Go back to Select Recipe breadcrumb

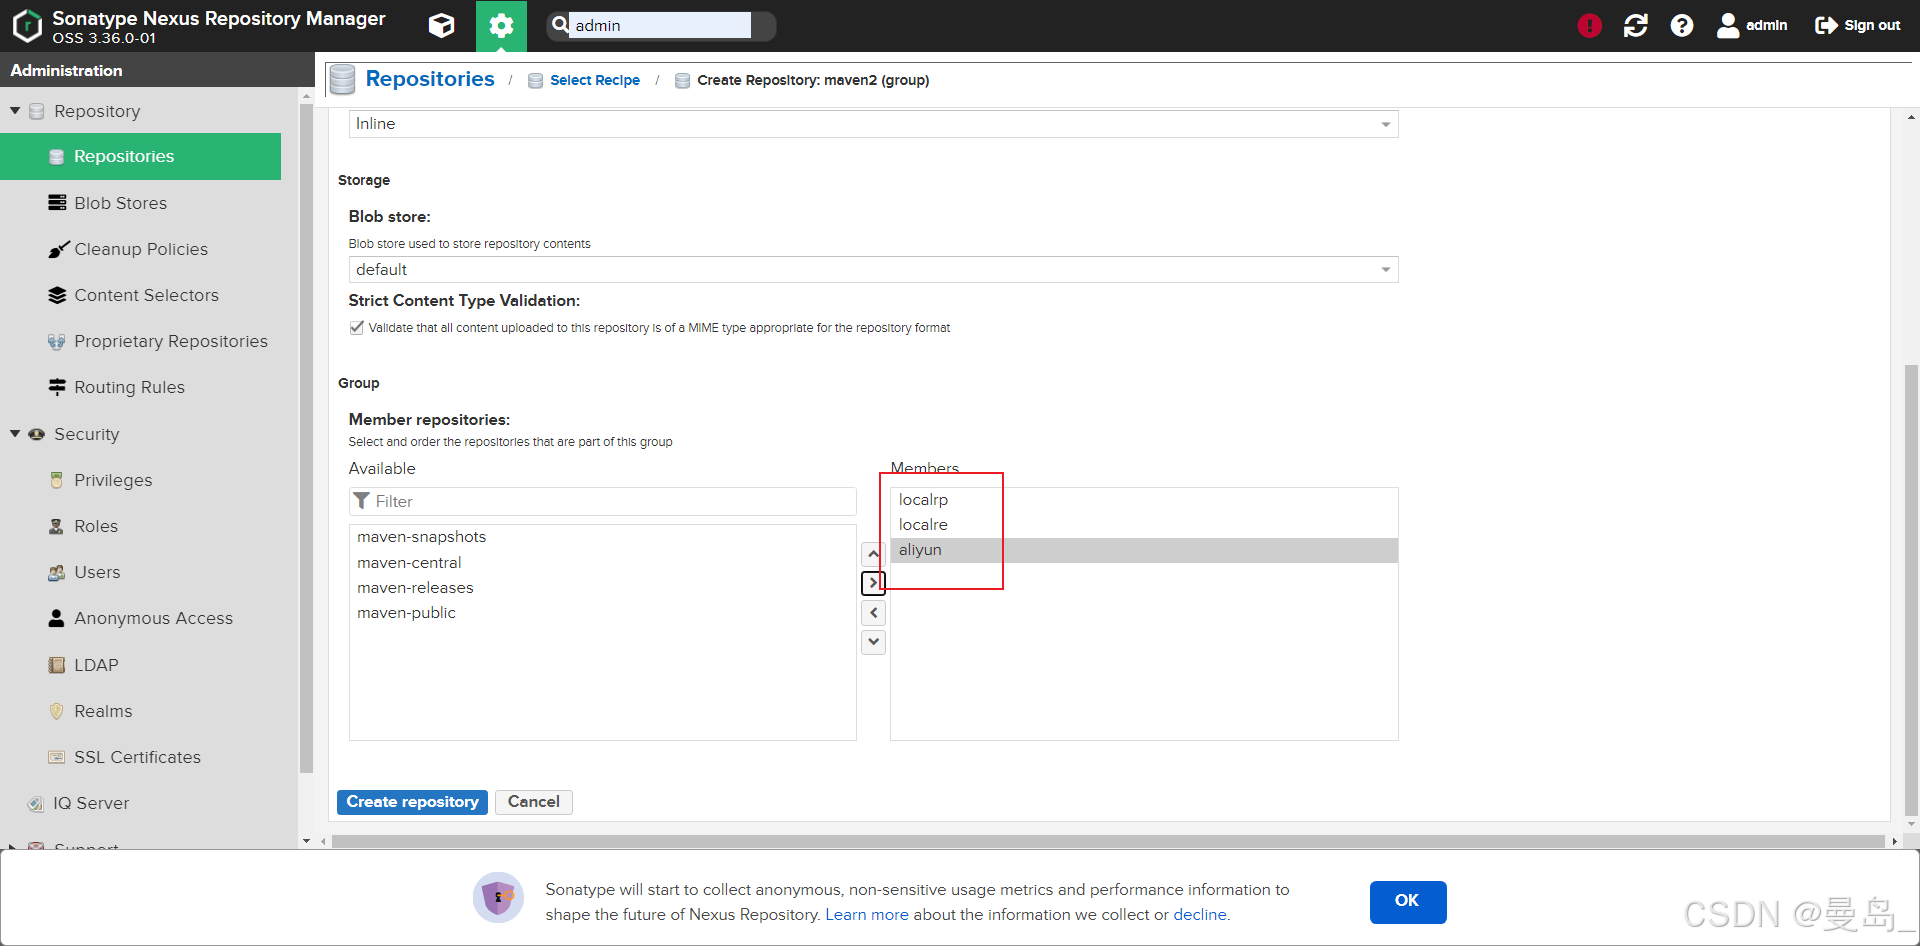[595, 80]
